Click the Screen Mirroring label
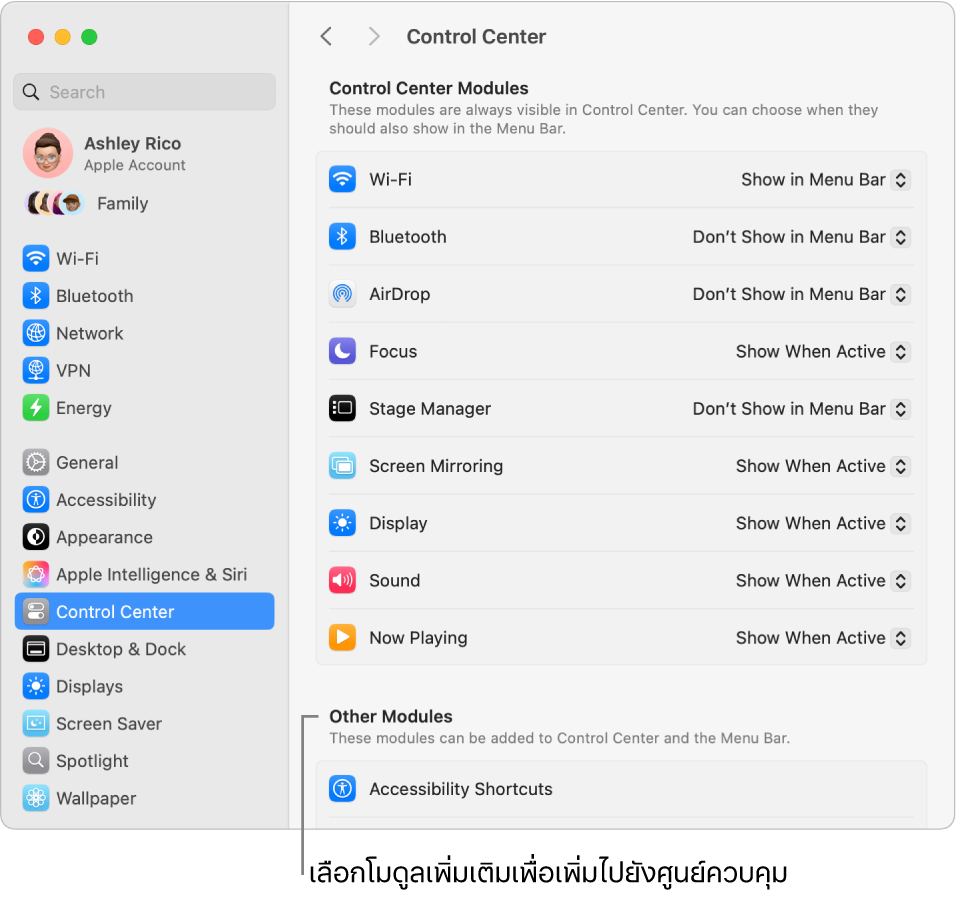The image size is (958, 904). (436, 466)
